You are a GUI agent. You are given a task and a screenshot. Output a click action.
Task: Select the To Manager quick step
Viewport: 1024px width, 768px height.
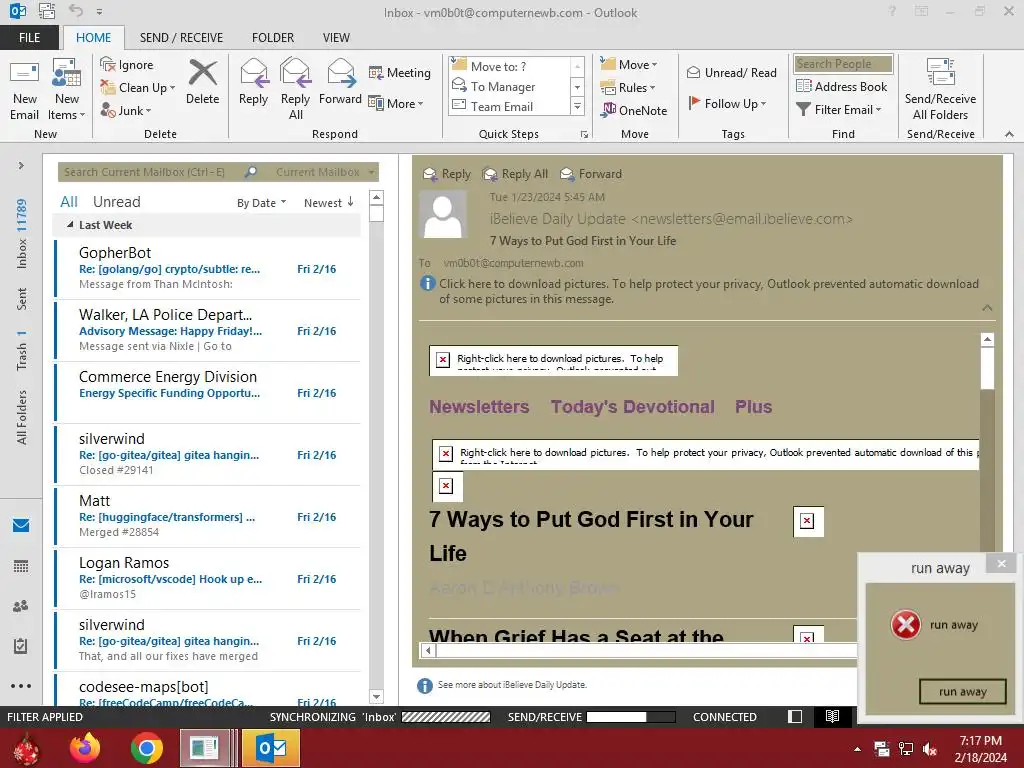(510, 86)
